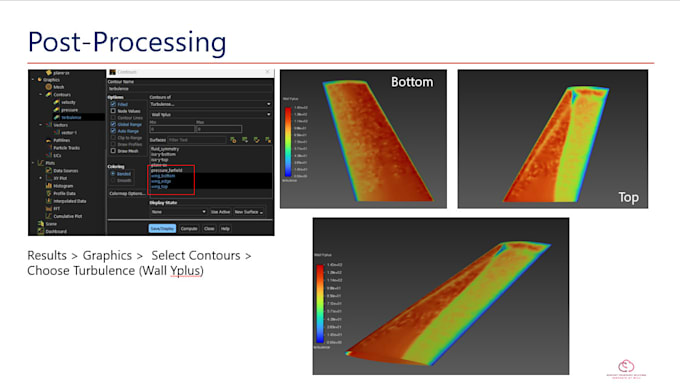This screenshot has height=386, width=680.
Task: Click the Compute button
Action: [x=189, y=229]
